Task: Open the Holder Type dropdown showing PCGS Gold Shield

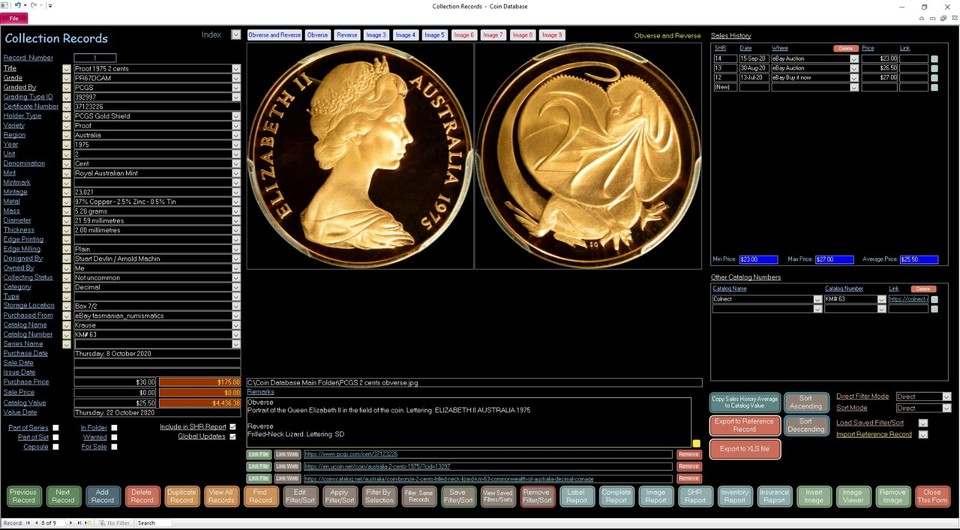Action: tap(236, 116)
